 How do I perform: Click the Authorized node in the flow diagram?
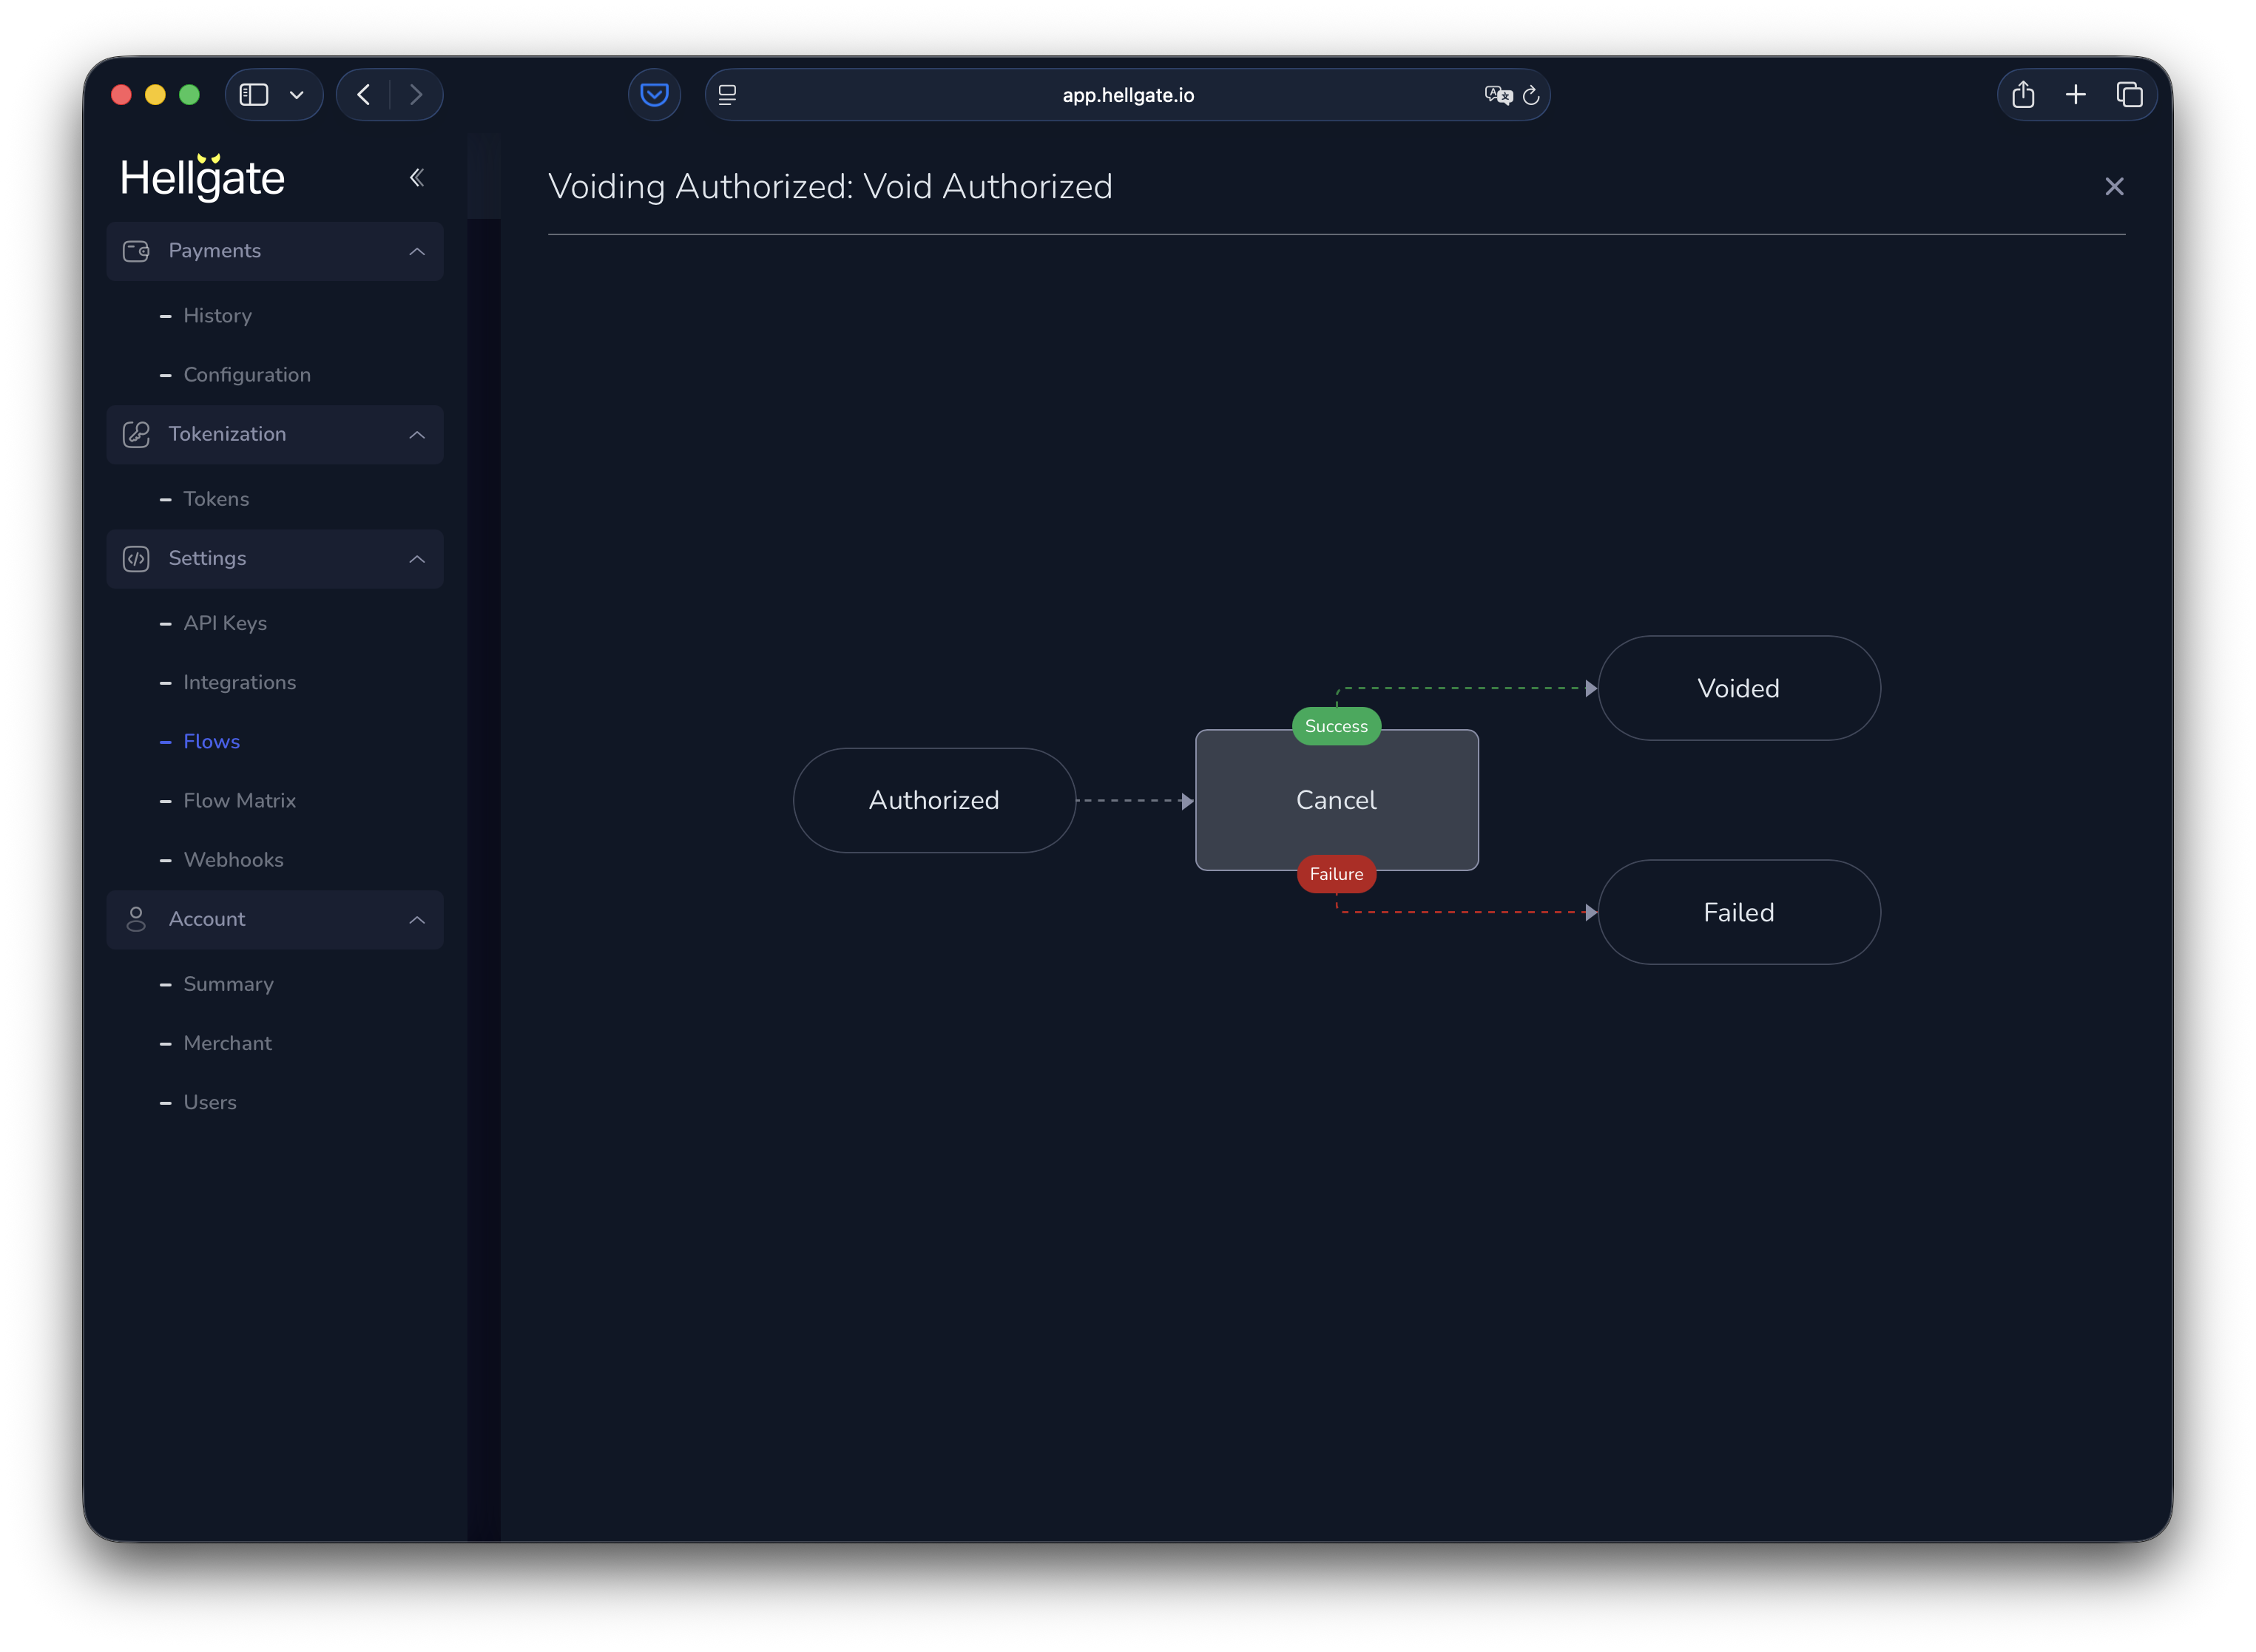point(934,800)
